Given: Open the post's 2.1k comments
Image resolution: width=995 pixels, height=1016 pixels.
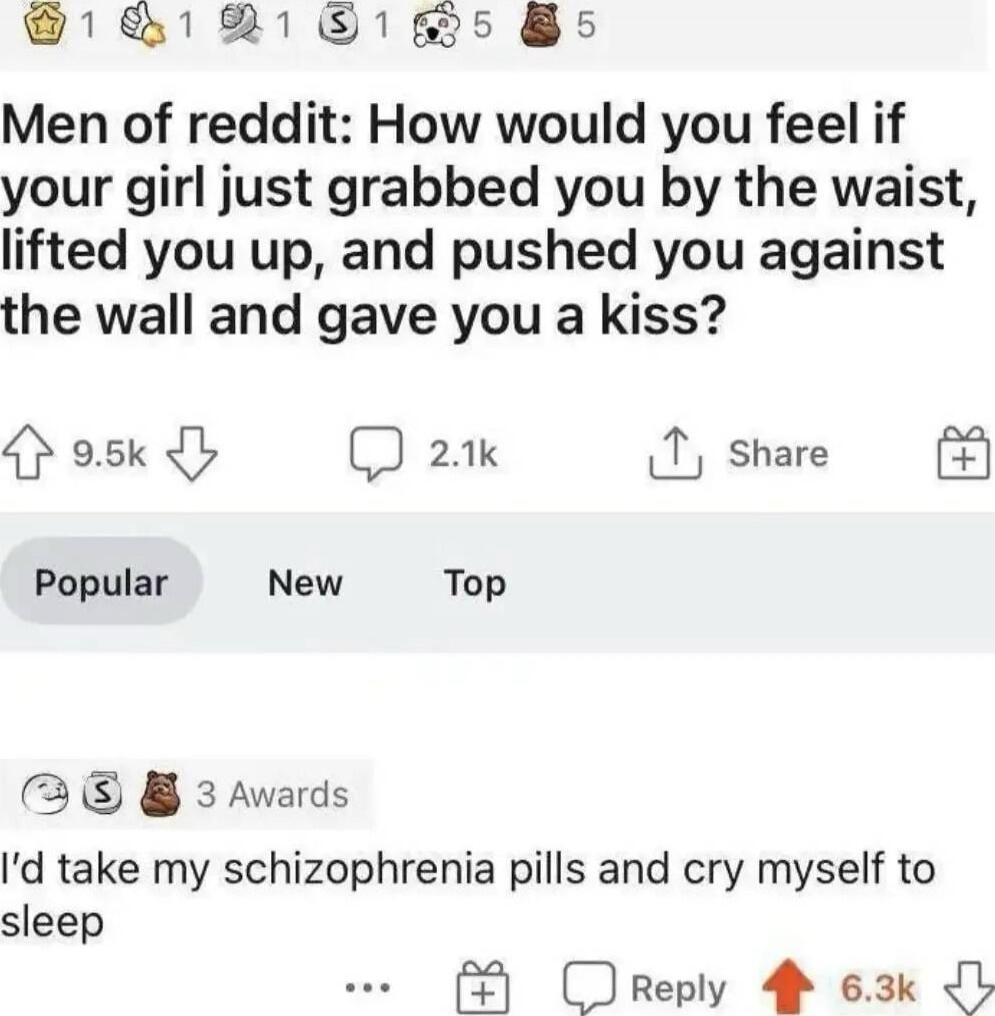Looking at the screenshot, I should (424, 453).
